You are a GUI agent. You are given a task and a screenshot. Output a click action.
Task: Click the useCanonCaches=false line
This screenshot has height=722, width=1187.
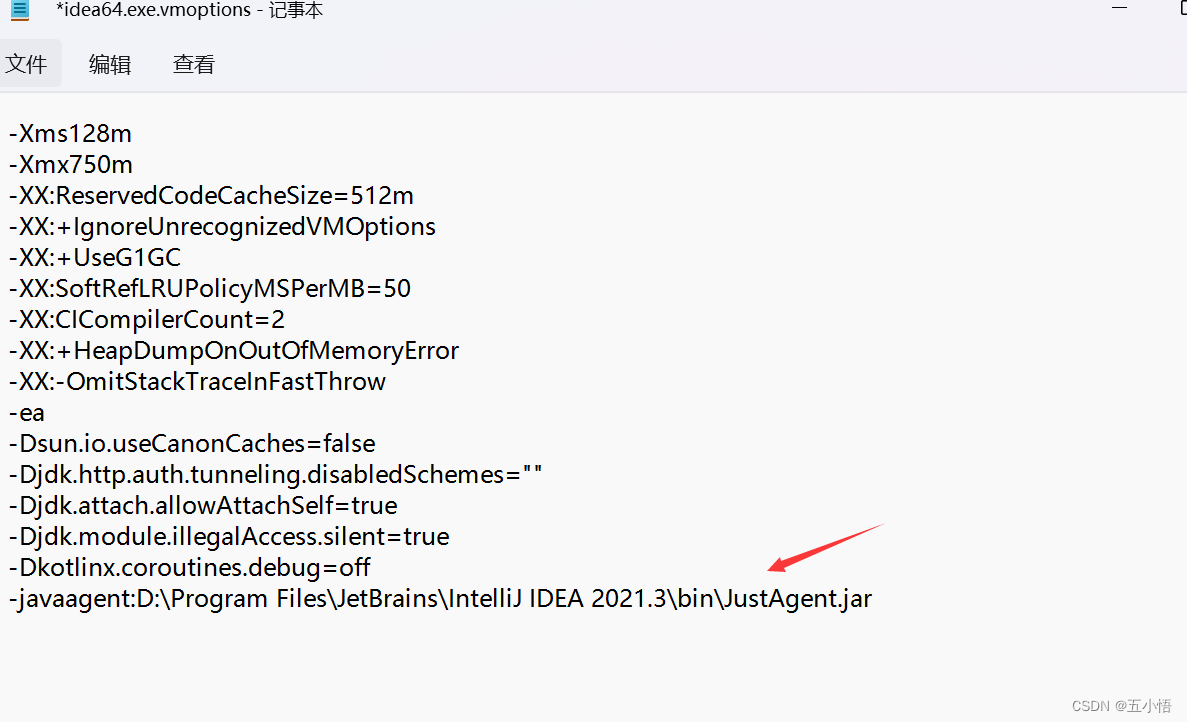192,444
